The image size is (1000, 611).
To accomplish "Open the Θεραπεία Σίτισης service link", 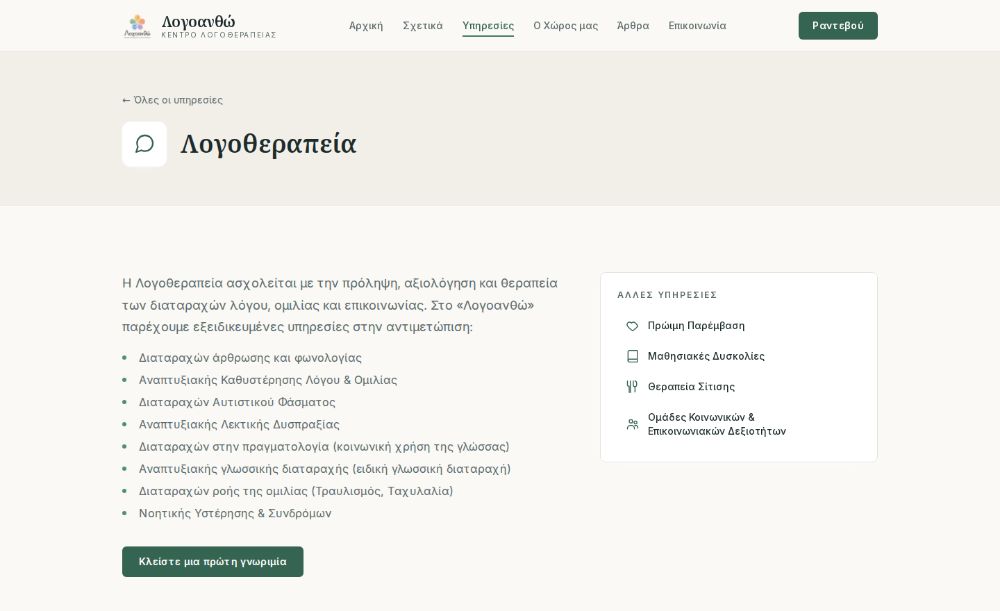I will pyautogui.click(x=739, y=386).
